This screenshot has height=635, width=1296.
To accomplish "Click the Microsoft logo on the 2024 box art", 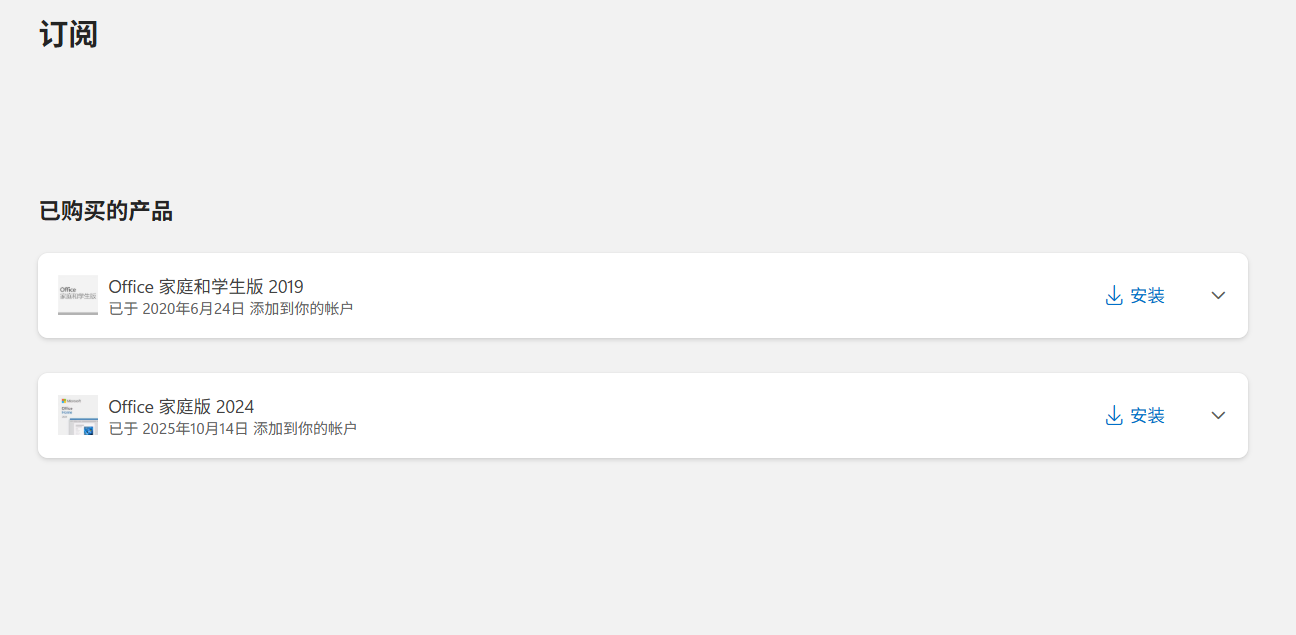I will click(71, 401).
